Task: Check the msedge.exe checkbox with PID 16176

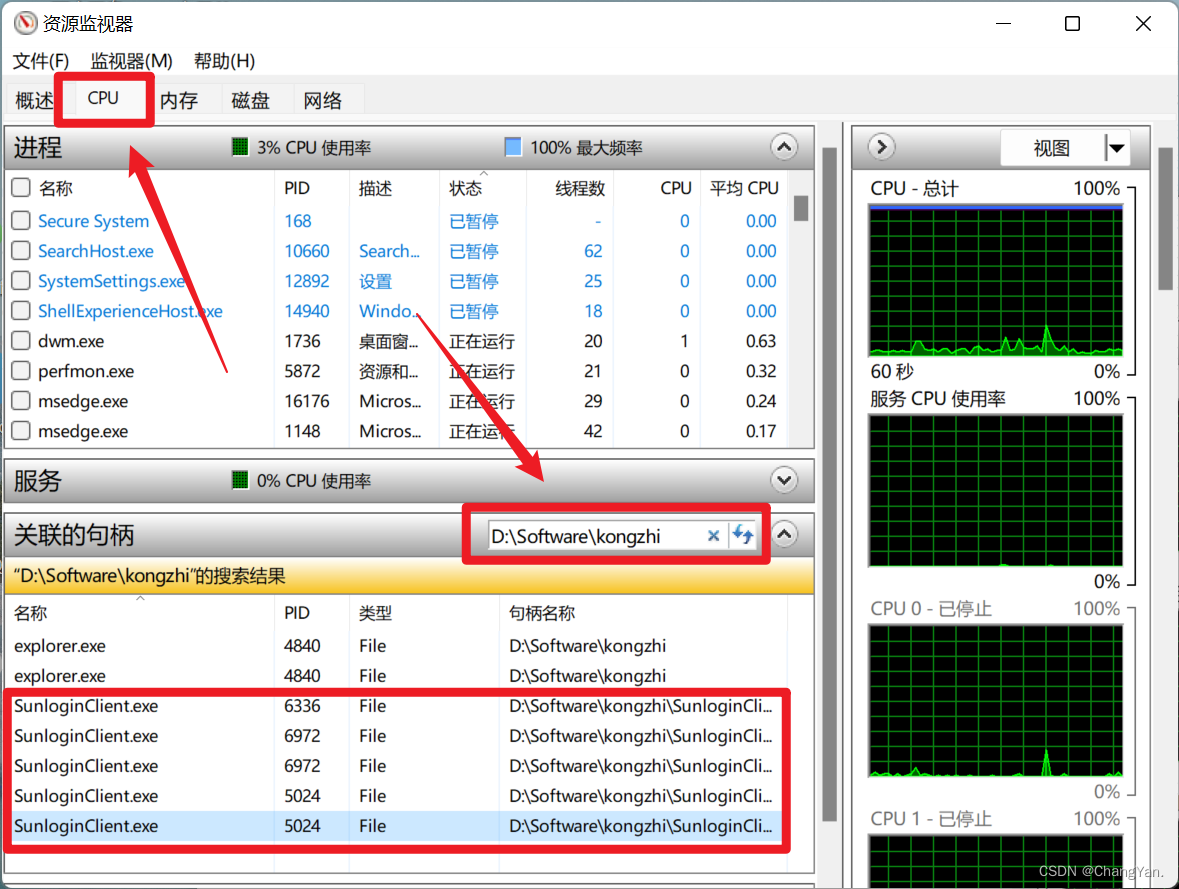Action: click(x=21, y=401)
